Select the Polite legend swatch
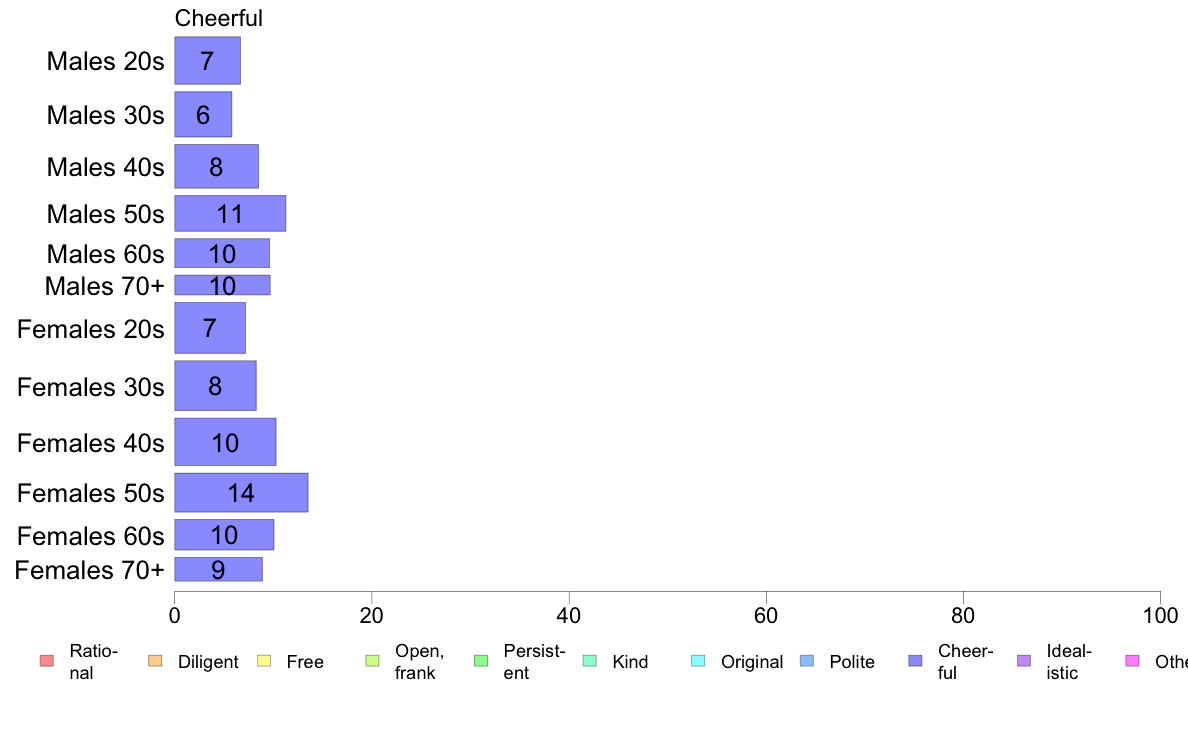The height and width of the screenshot is (736, 1188). pos(807,661)
